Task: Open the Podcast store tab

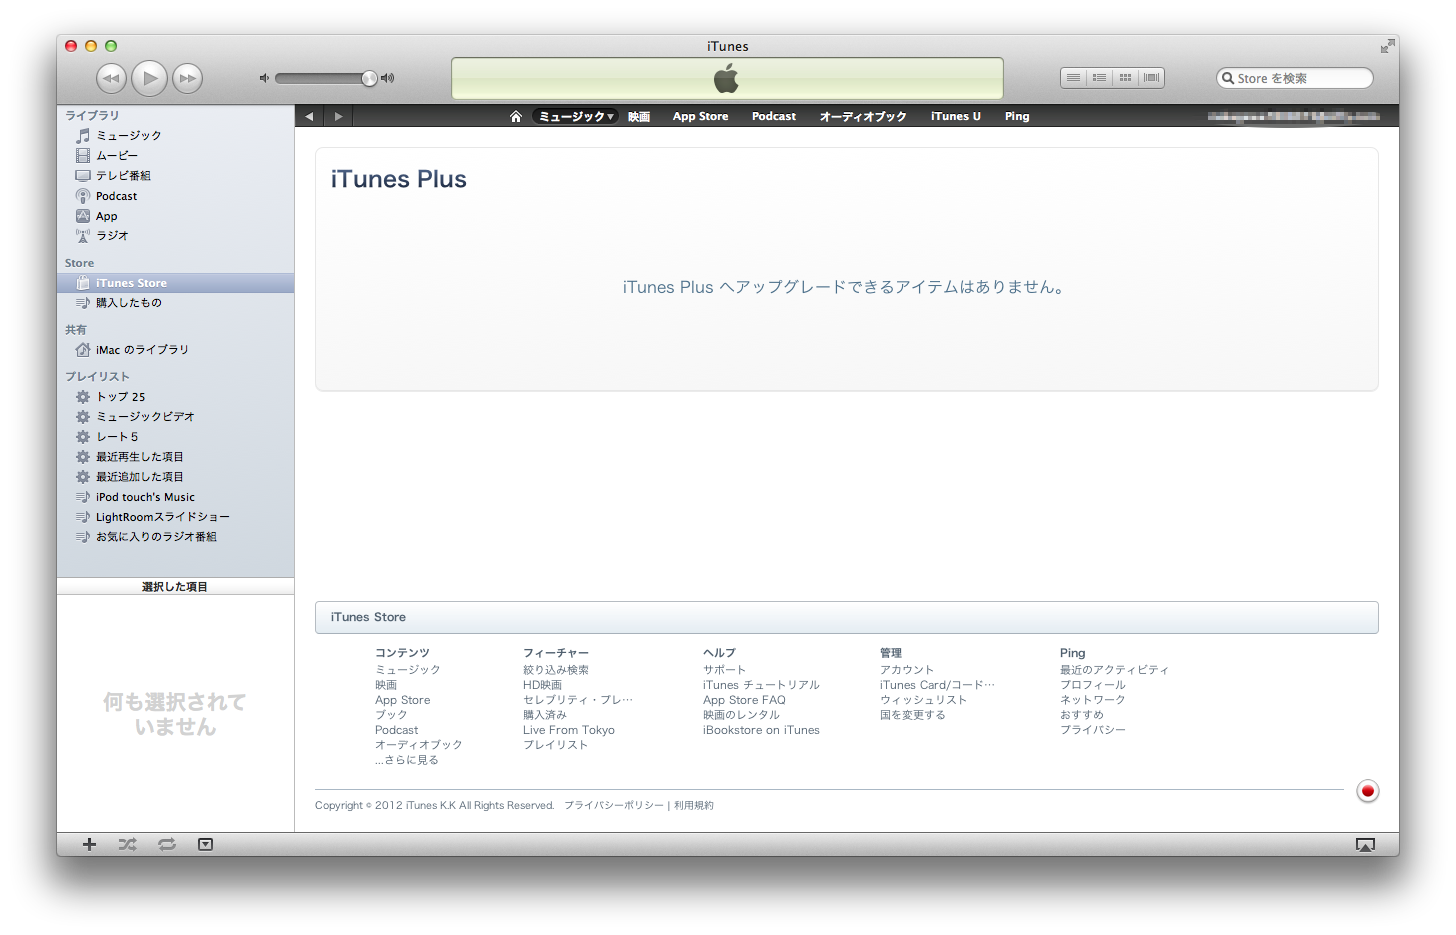Action: tap(774, 116)
